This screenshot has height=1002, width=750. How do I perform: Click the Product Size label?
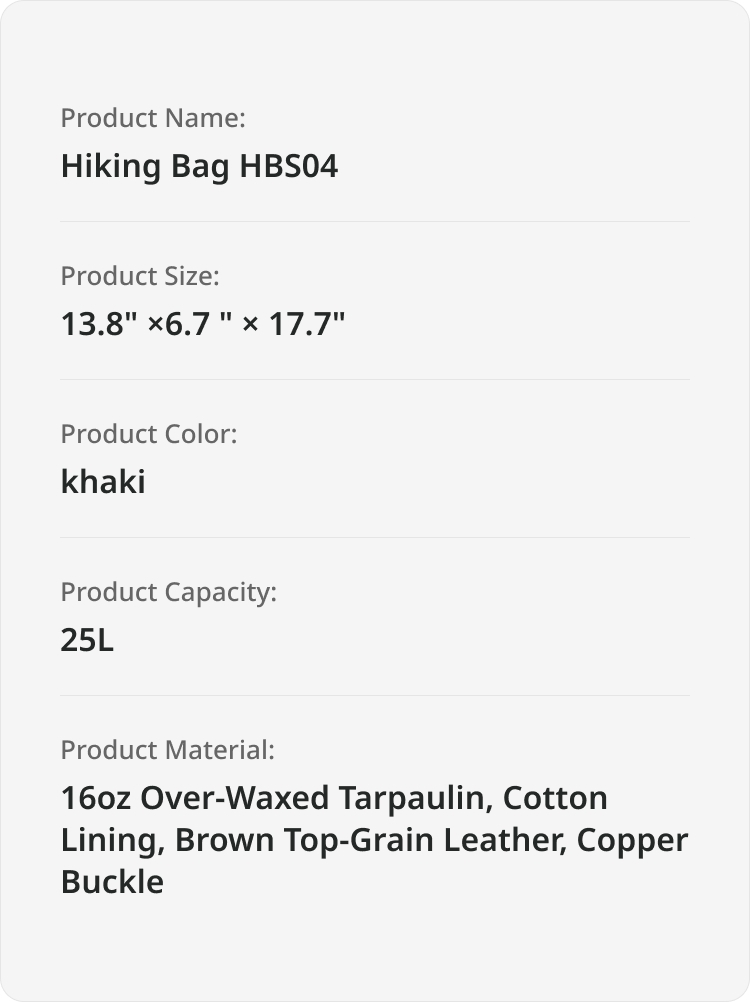pyautogui.click(x=140, y=276)
